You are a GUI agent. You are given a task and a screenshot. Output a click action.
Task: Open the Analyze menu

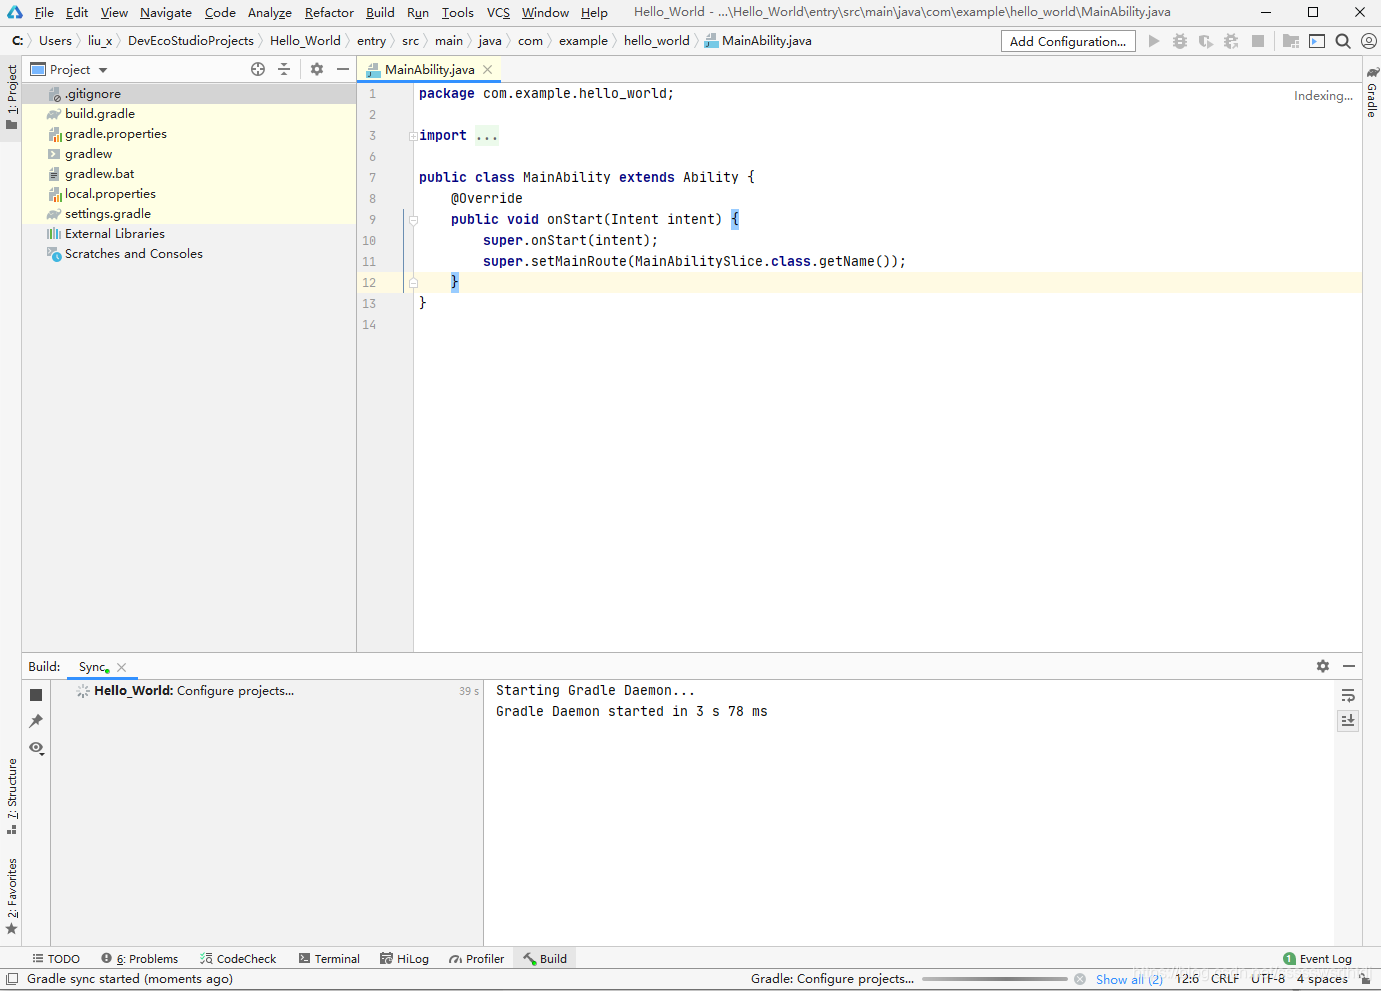(x=270, y=12)
